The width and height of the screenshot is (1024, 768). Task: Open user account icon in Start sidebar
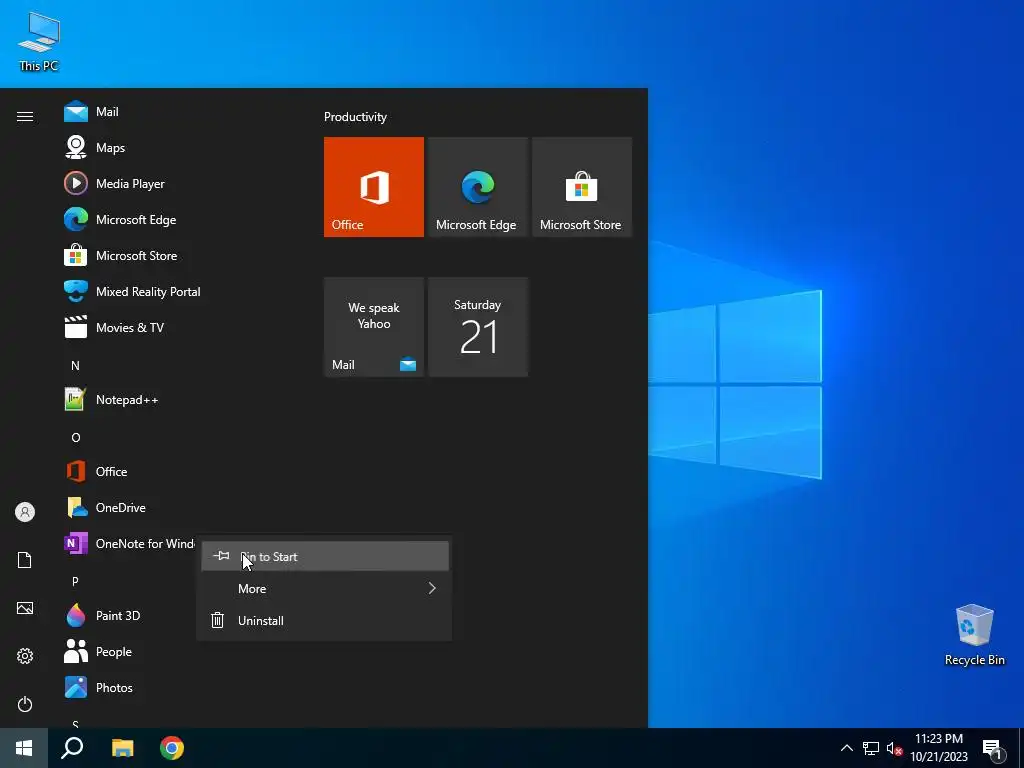[x=25, y=512]
